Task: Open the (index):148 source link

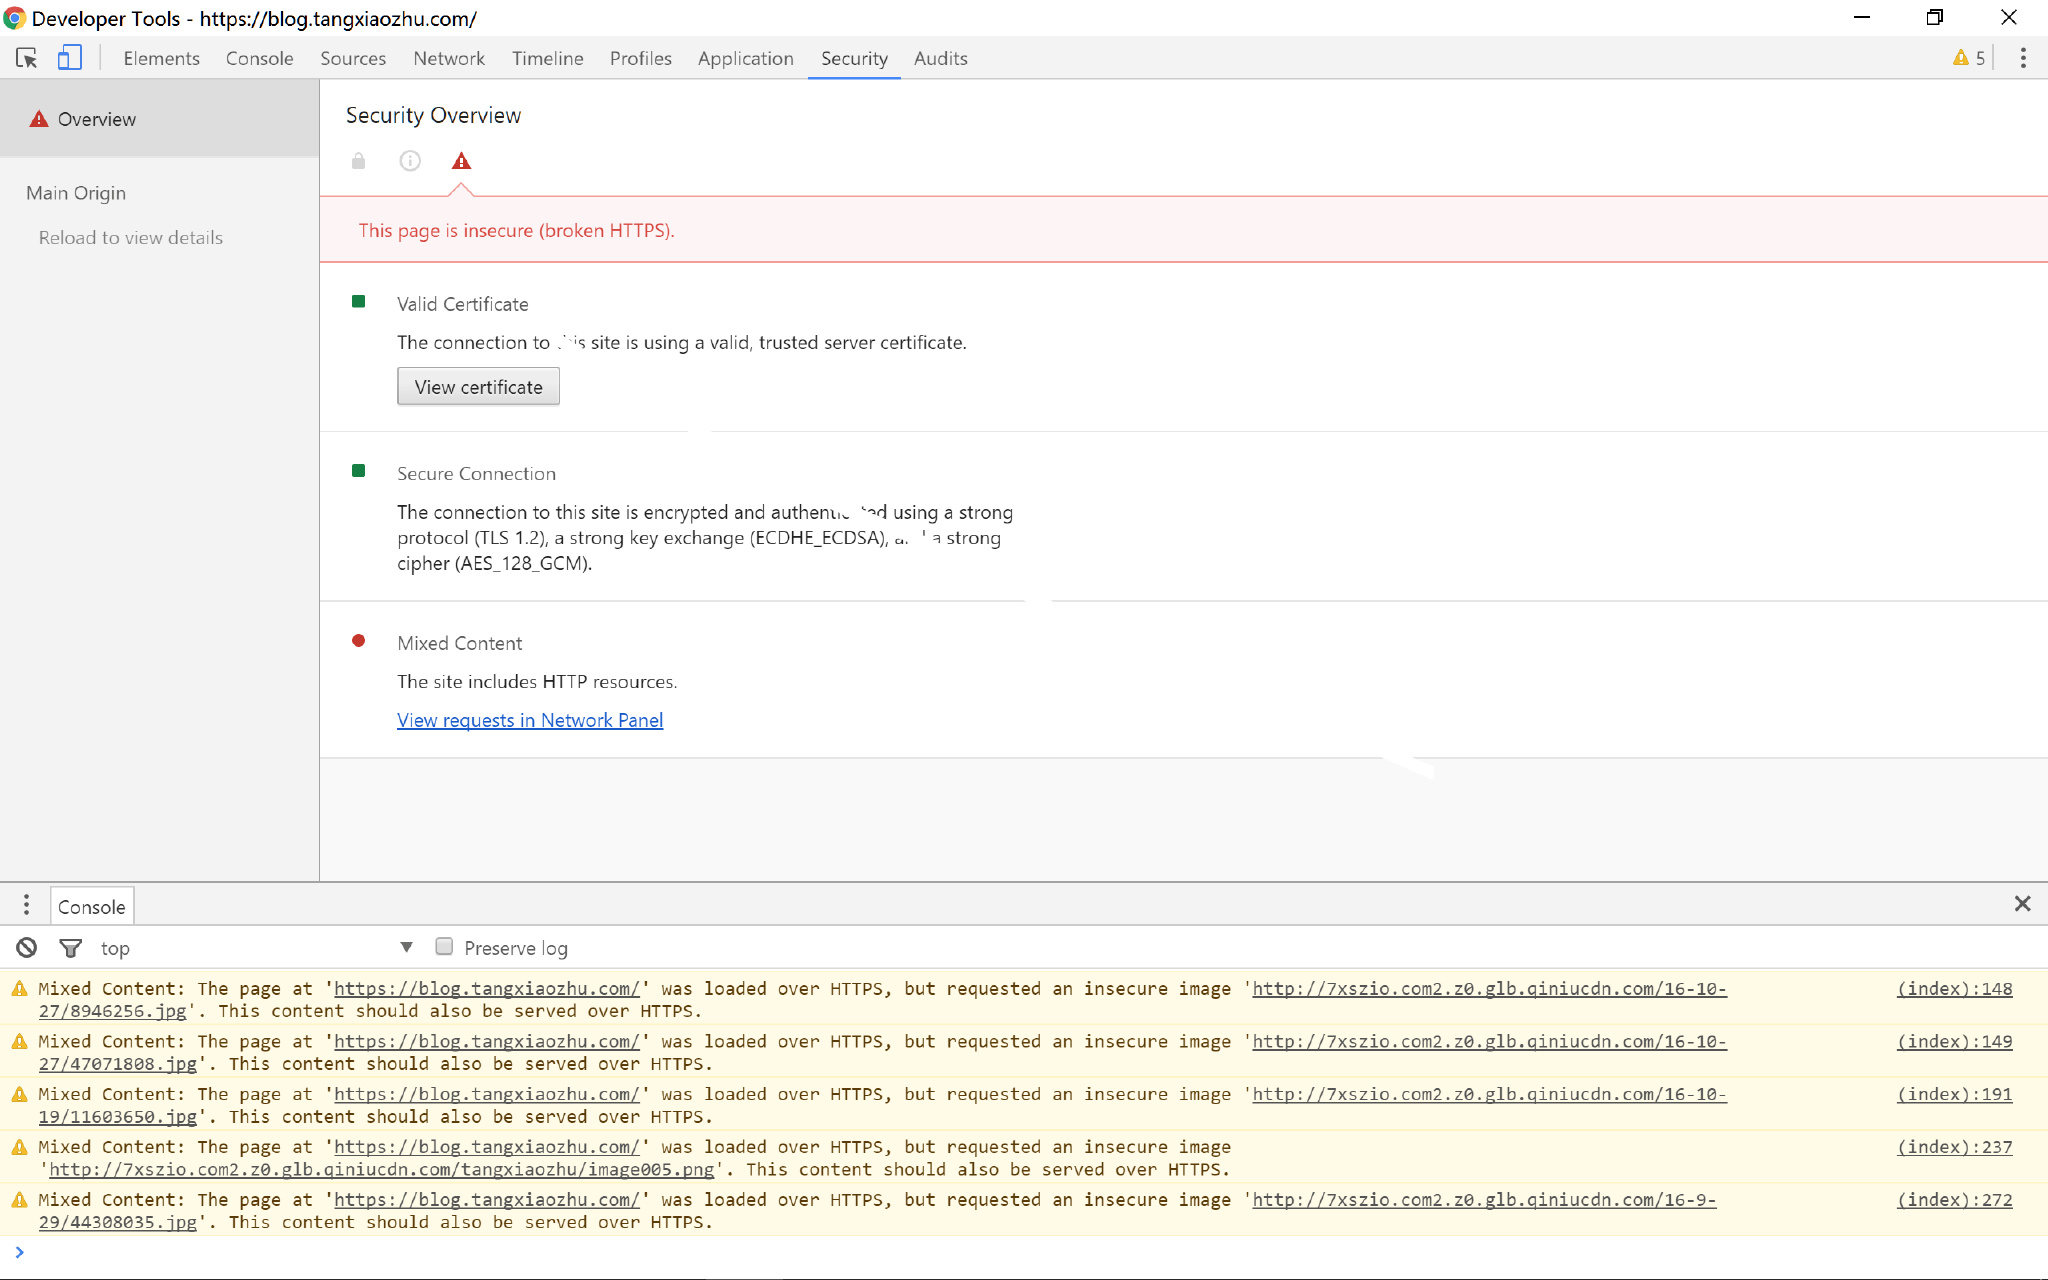Action: [x=1954, y=988]
